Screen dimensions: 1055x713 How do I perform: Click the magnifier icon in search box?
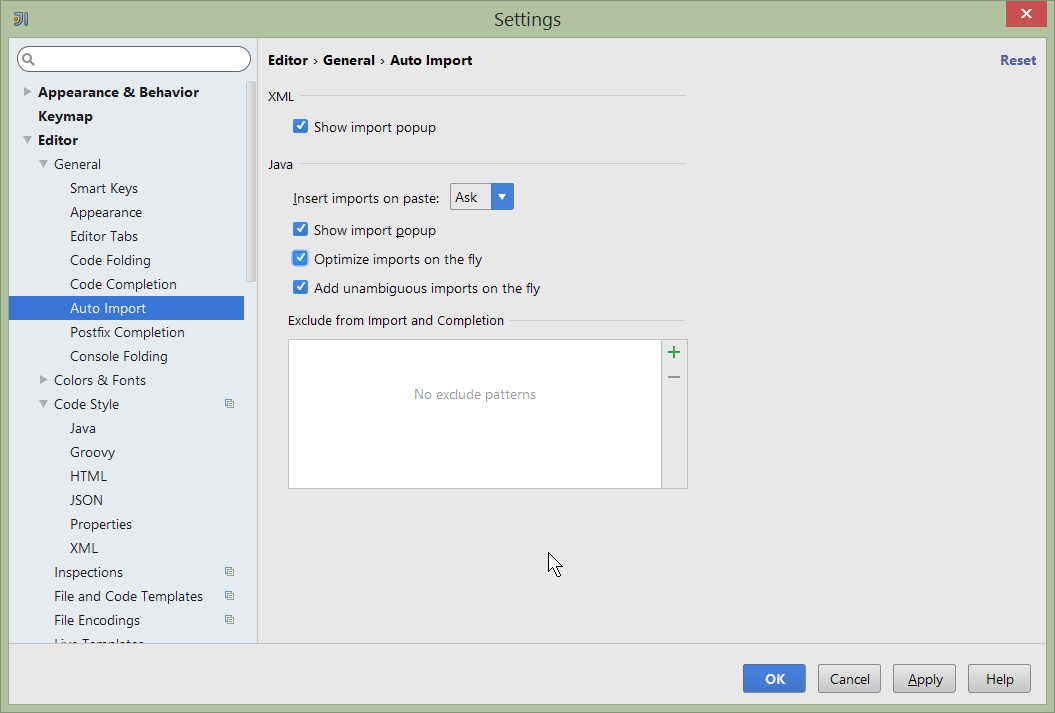coord(29,60)
